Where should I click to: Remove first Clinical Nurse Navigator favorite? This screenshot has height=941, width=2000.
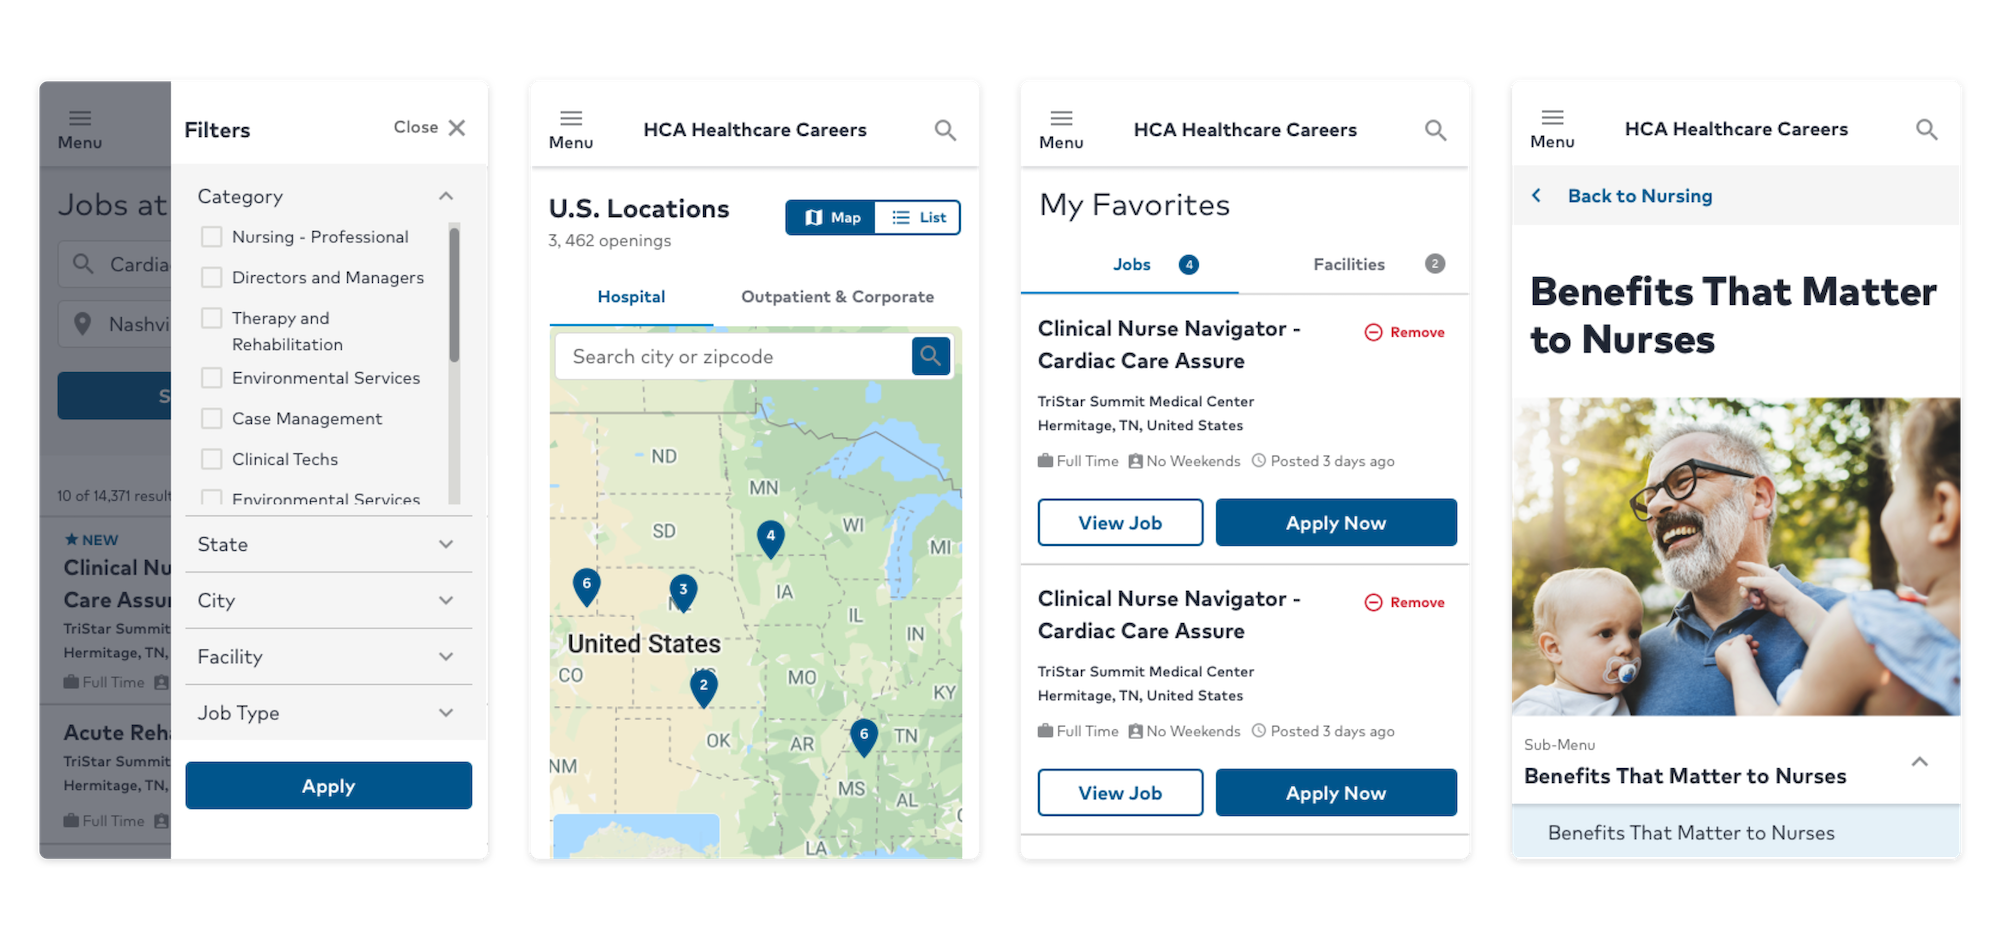point(1404,332)
